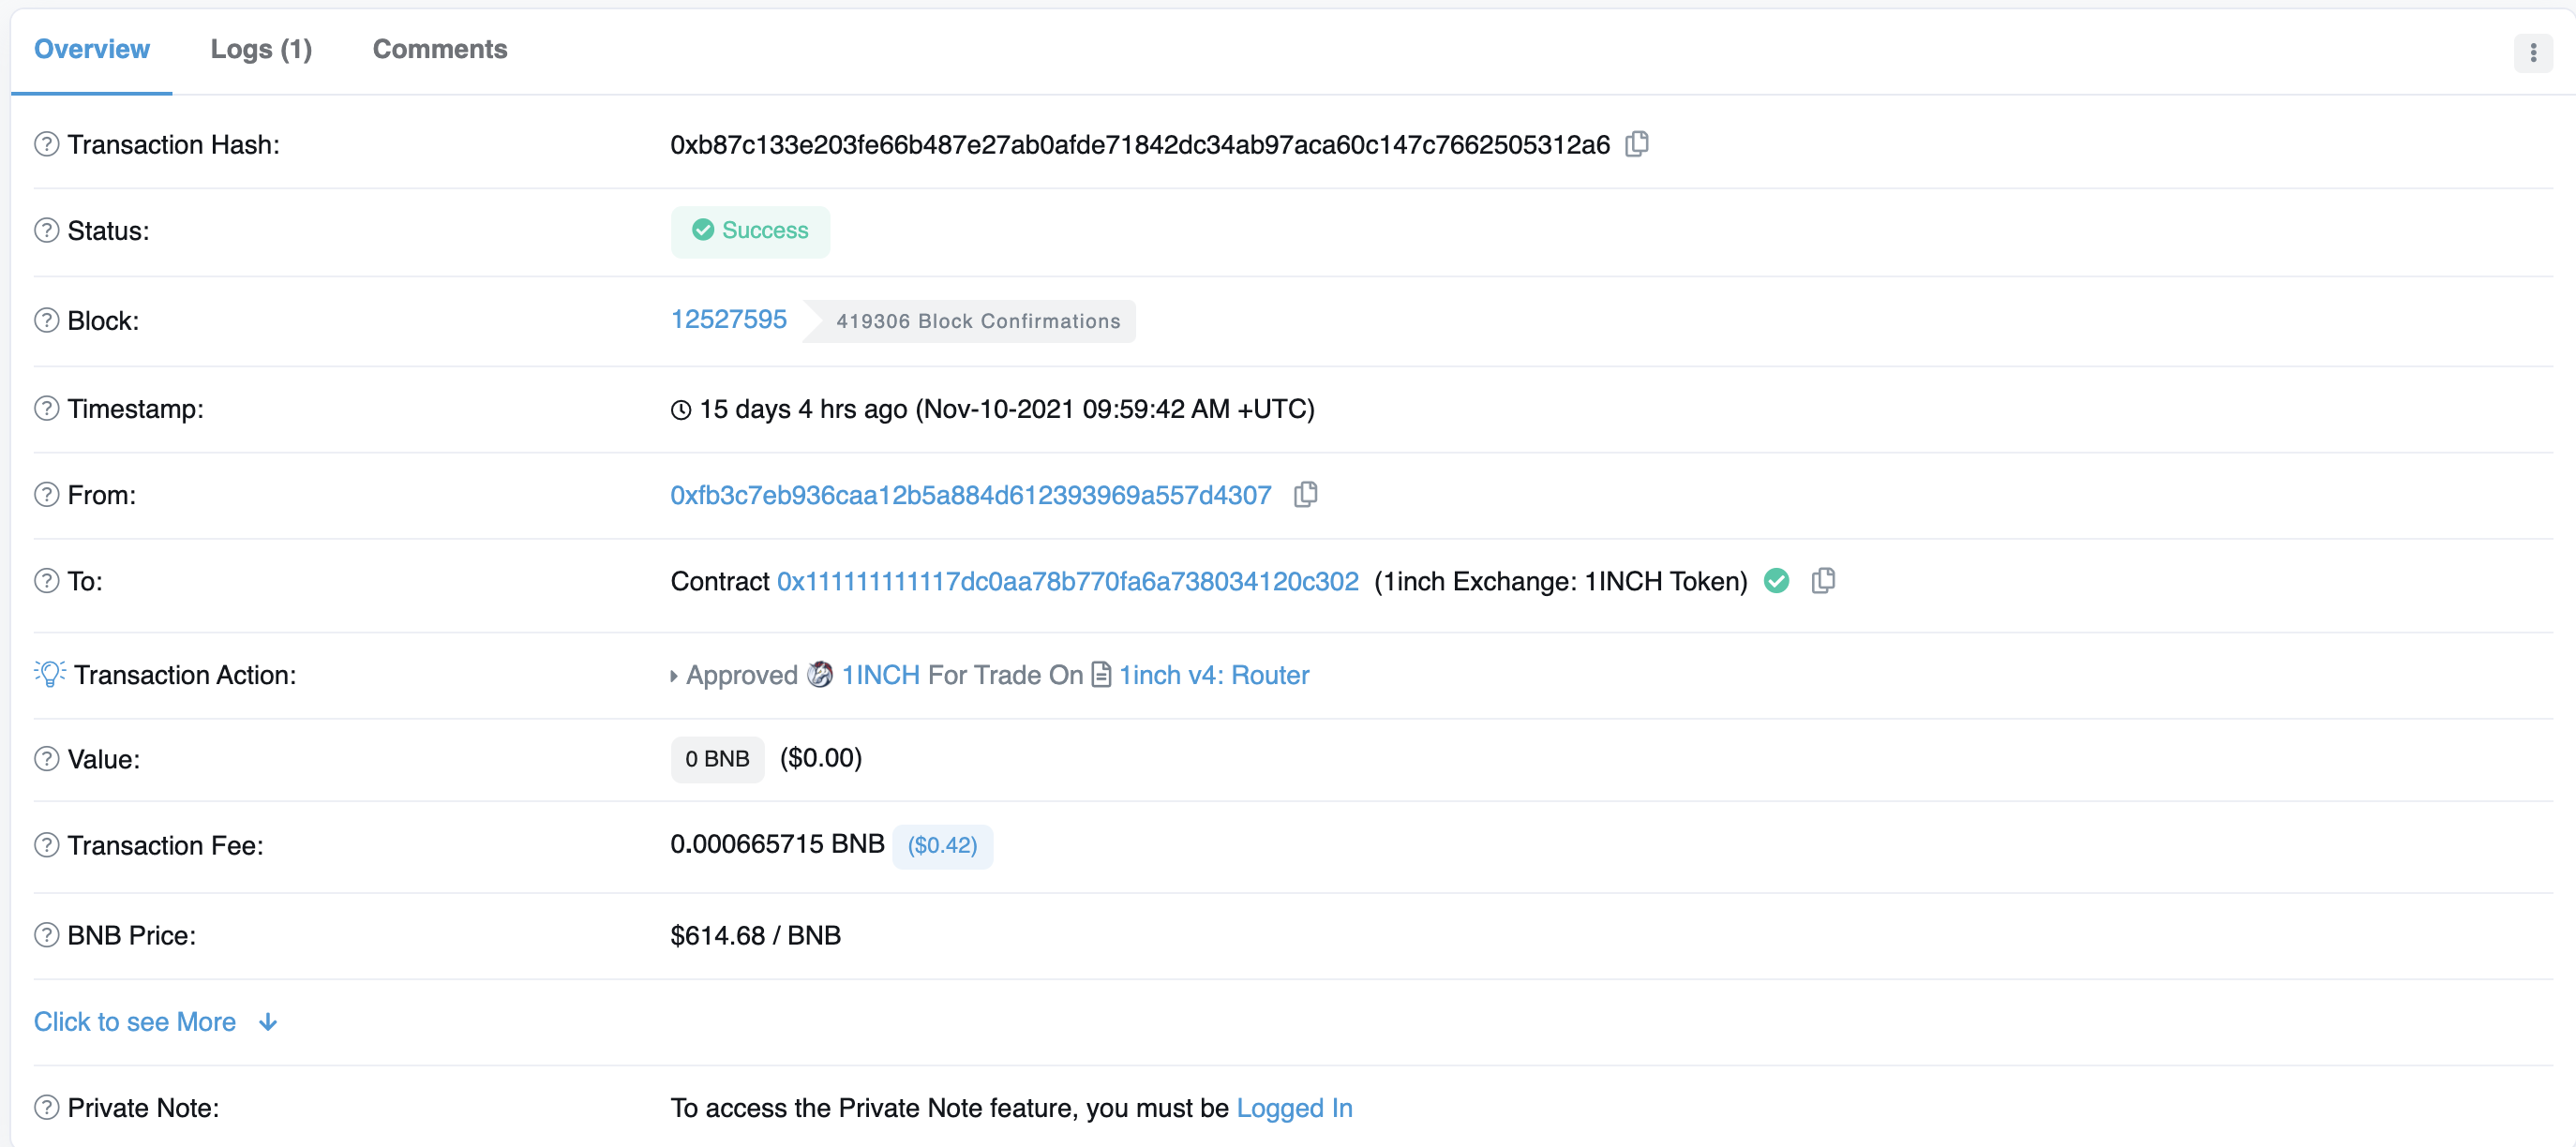Click the lightbulb Transaction Action icon

click(50, 673)
